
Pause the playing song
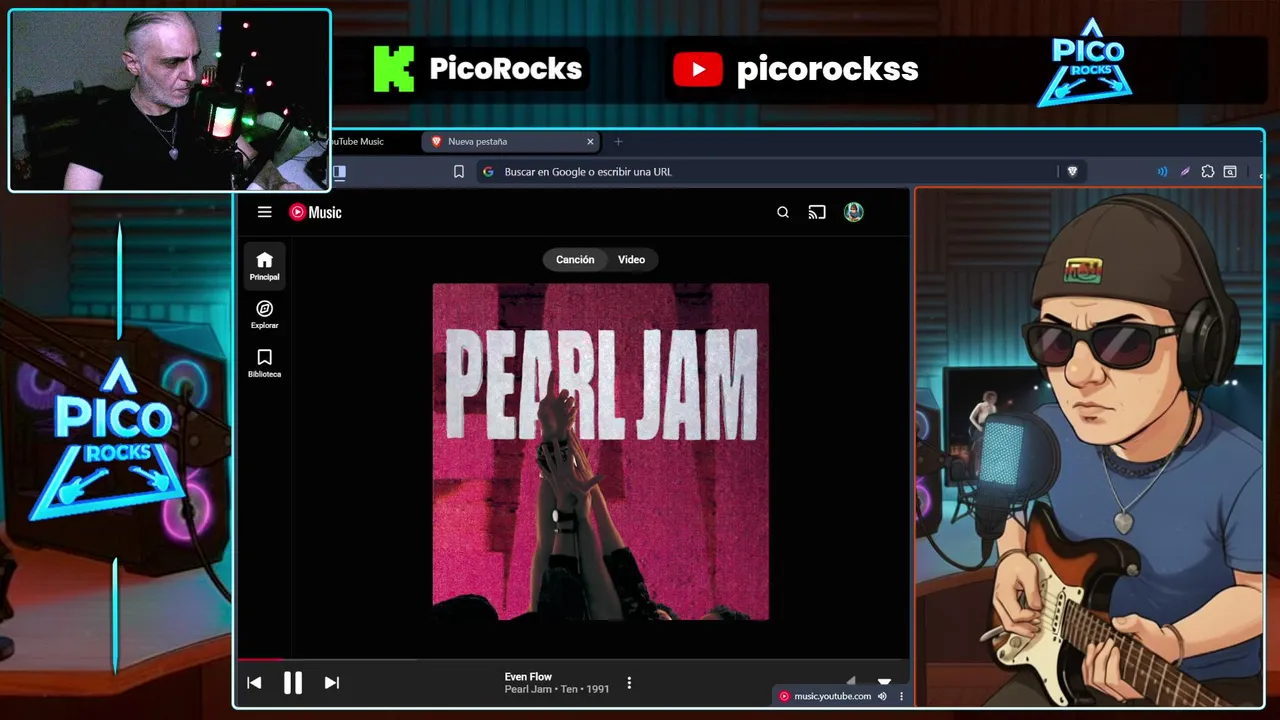(293, 682)
